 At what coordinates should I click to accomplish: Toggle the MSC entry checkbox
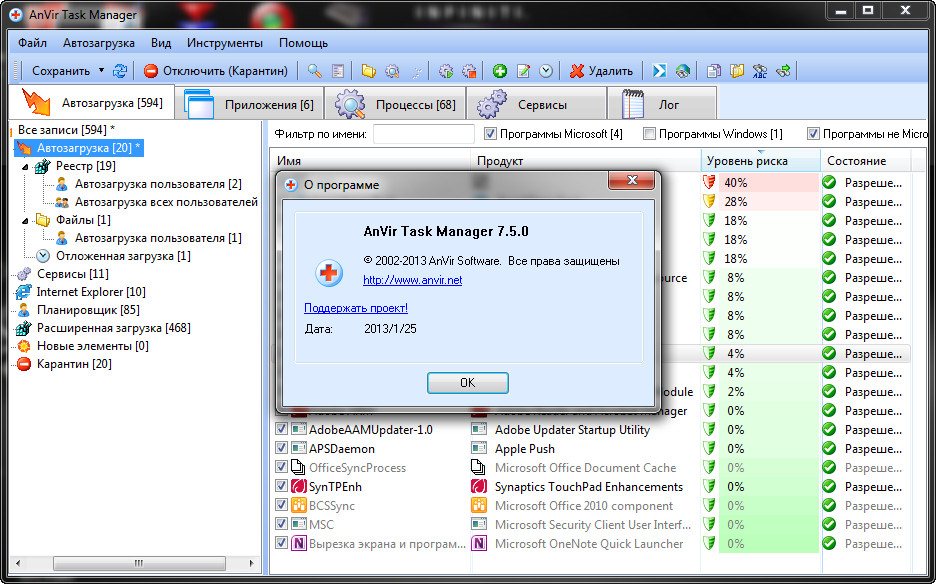[281, 525]
